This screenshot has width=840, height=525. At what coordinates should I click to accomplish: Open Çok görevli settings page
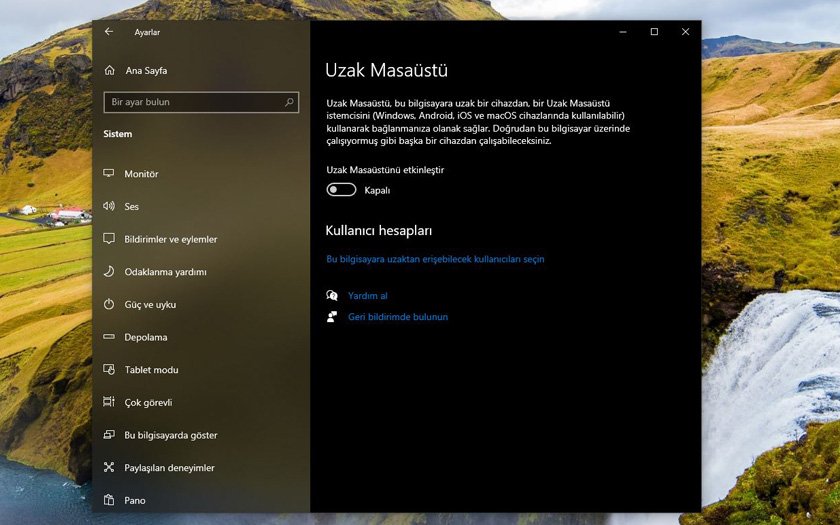[x=148, y=403]
